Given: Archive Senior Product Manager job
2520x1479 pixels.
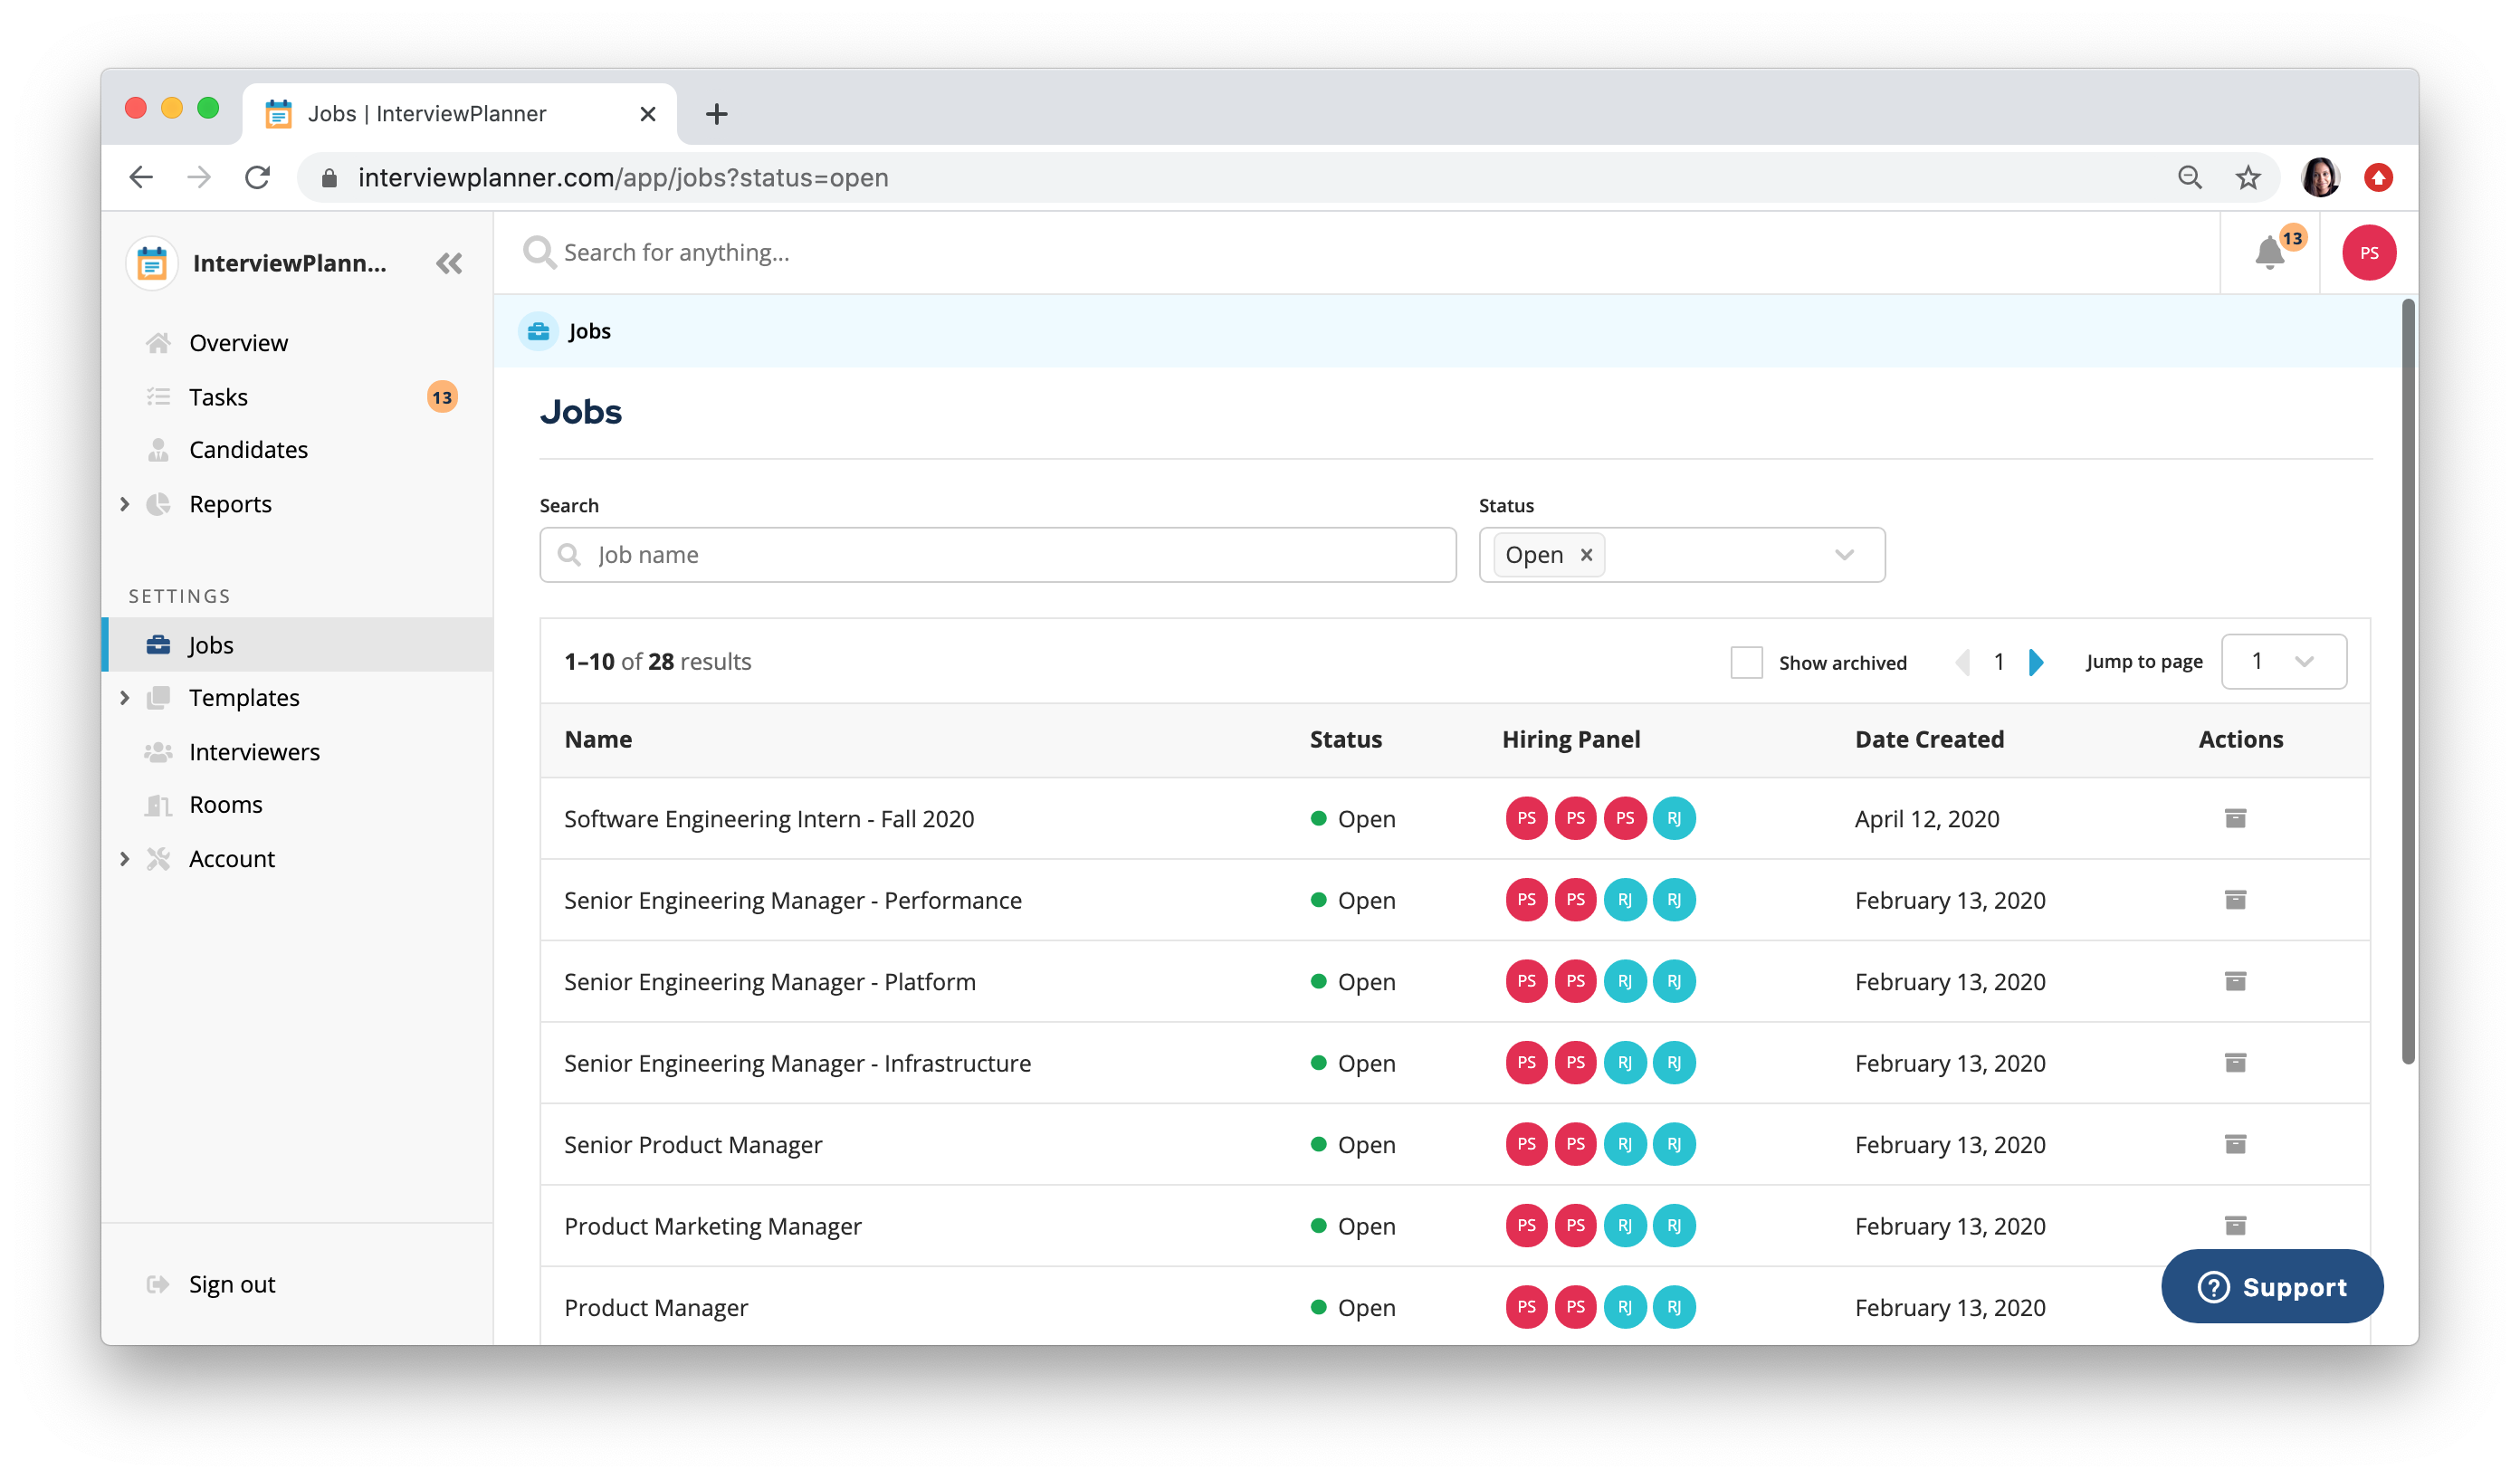Looking at the screenshot, I should click(x=2235, y=1144).
